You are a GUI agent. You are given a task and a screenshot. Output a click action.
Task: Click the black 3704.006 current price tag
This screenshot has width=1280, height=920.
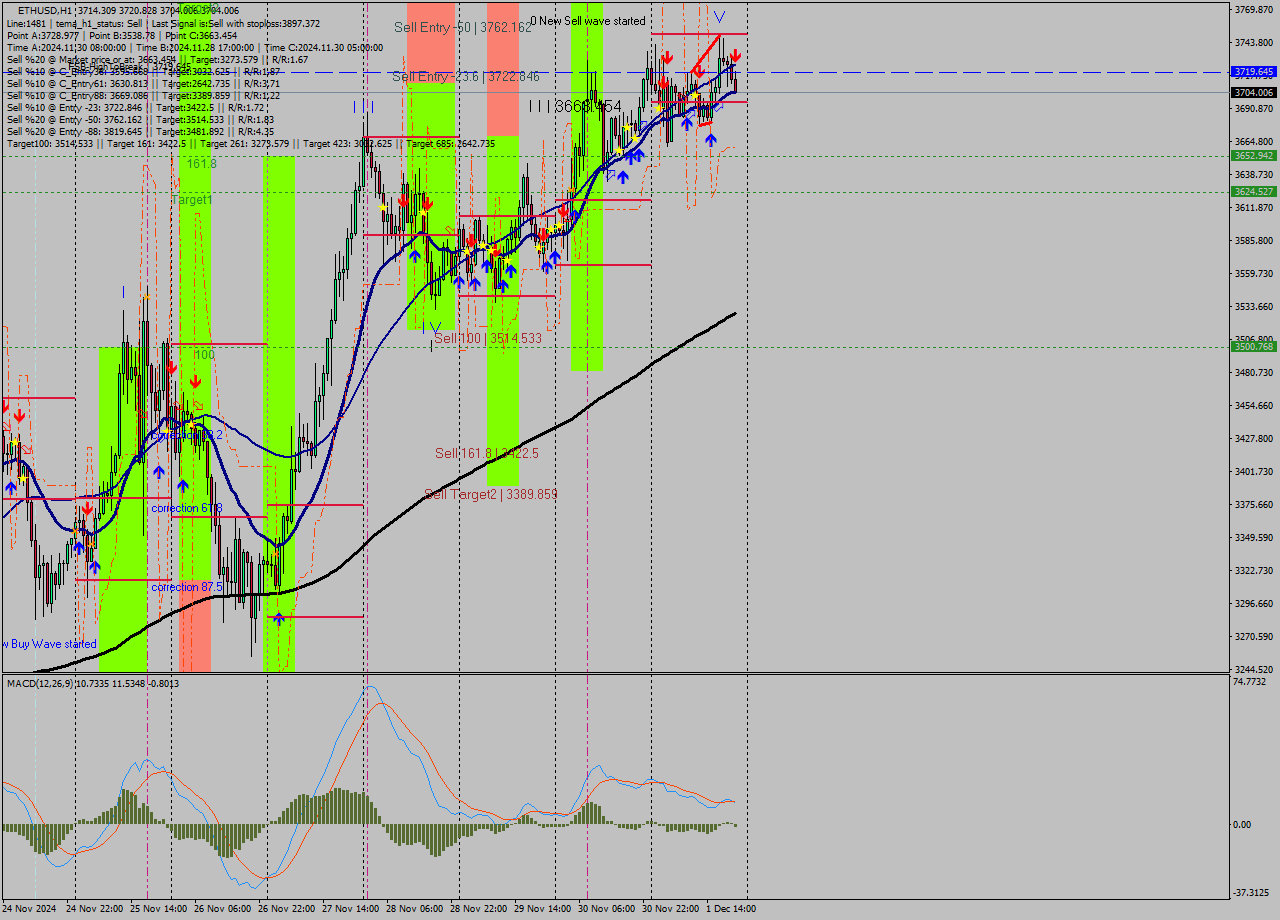(x=1253, y=92)
